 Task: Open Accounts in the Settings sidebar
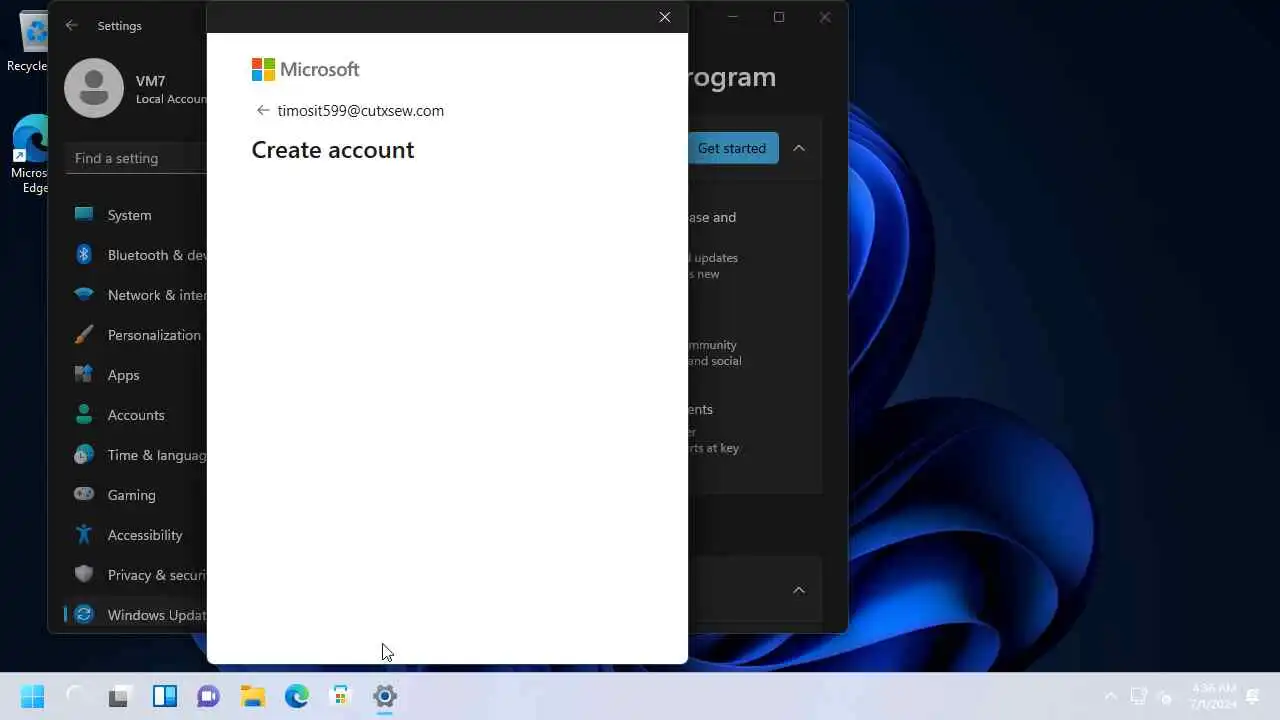pos(136,415)
